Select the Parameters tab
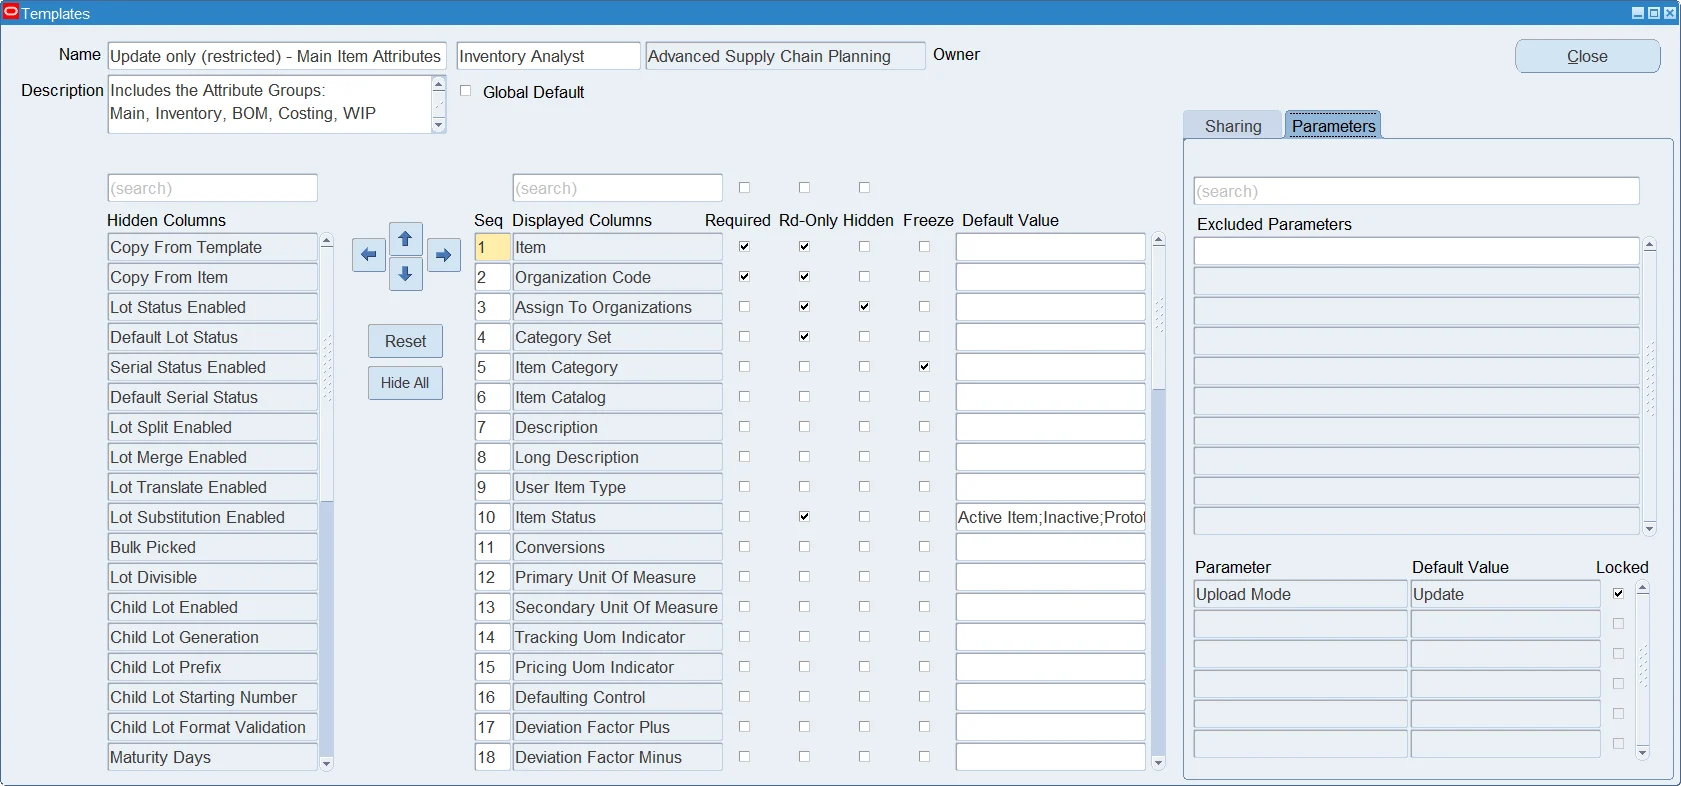This screenshot has height=786, width=1681. coord(1333,126)
